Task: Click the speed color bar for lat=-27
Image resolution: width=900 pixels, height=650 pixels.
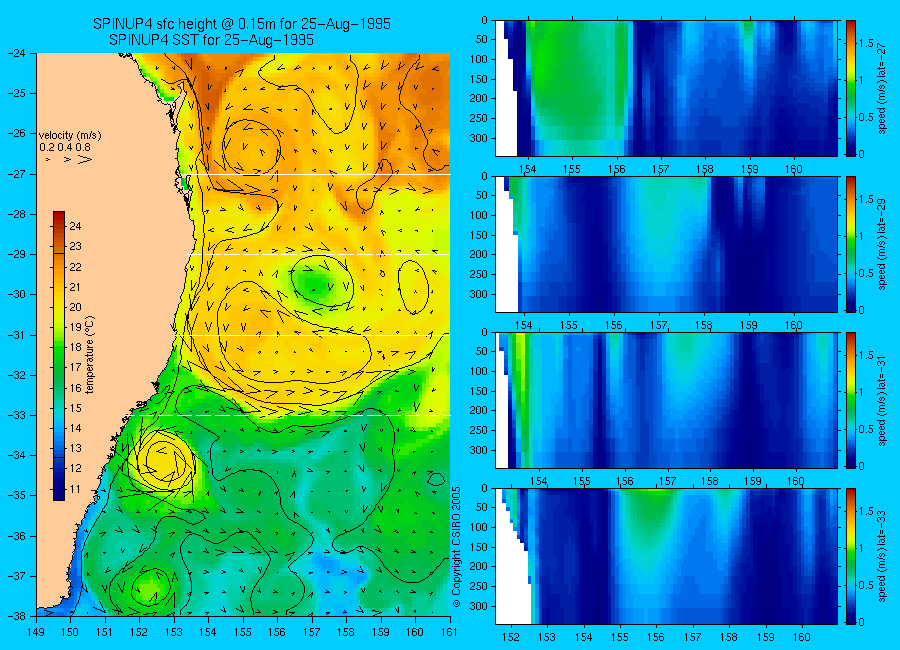Action: [x=850, y=88]
